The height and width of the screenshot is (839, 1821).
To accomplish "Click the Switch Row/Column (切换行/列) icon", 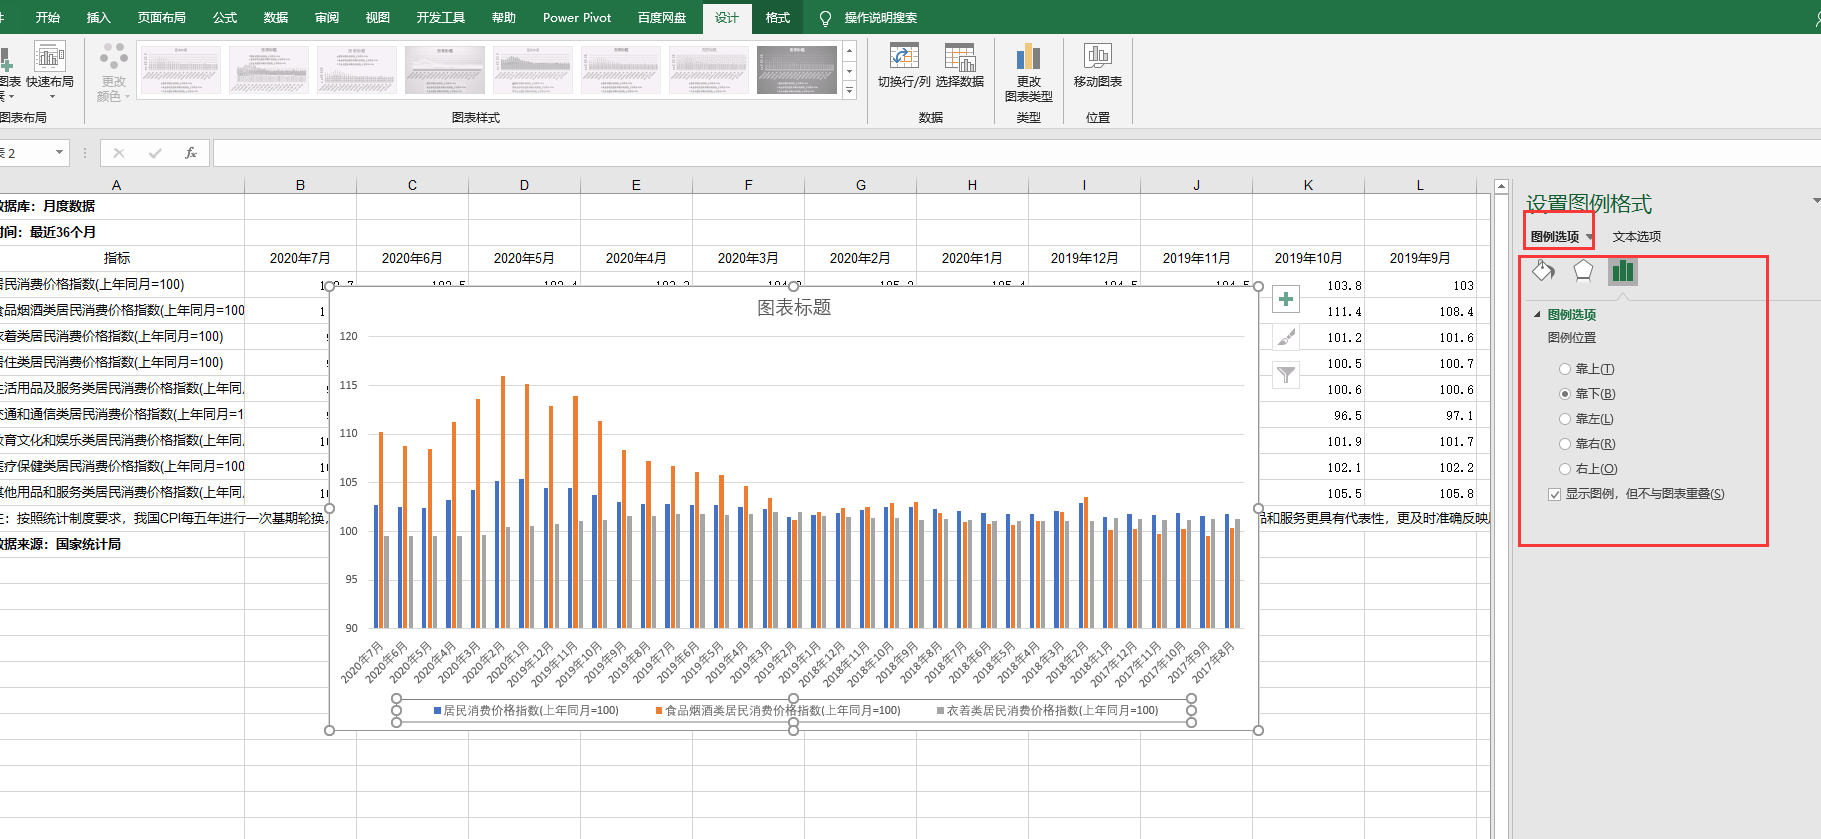I will coord(904,58).
